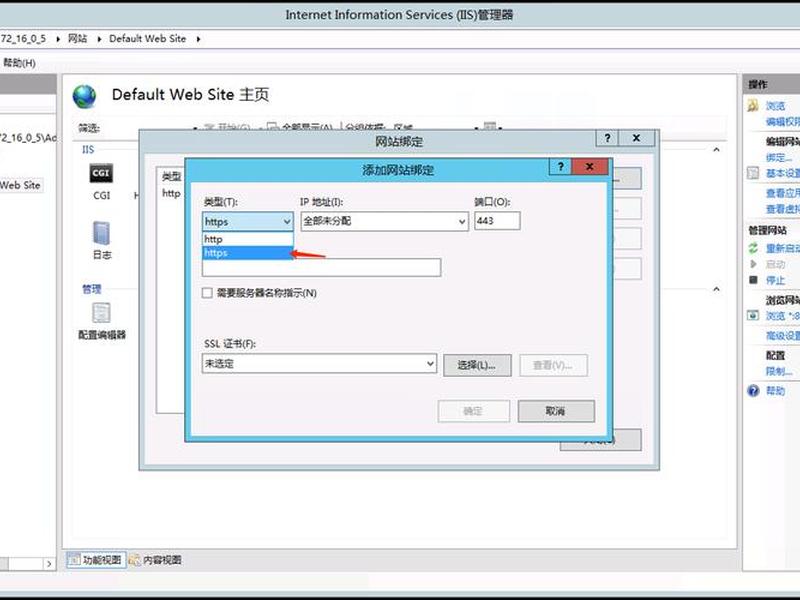
Task: Click the 确定 OK button
Action: (x=473, y=411)
